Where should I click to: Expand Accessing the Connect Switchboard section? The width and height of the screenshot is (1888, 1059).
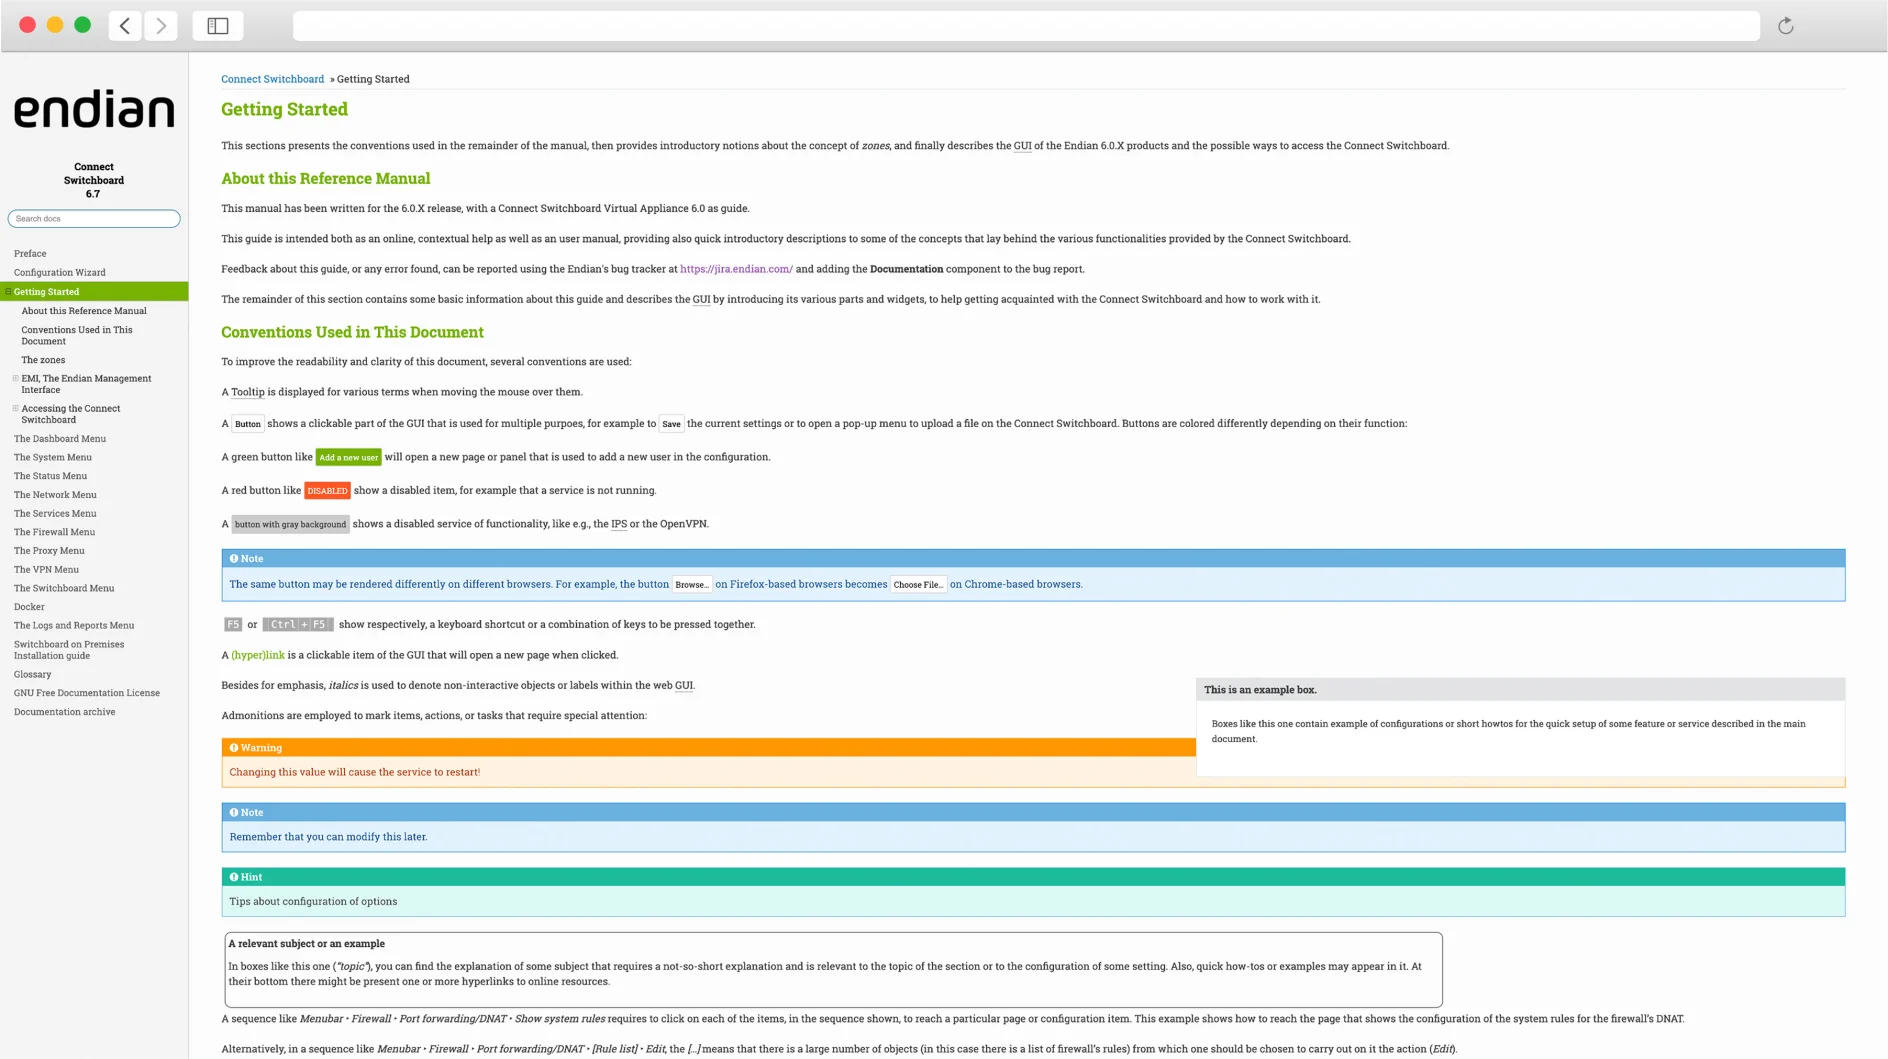click(x=15, y=409)
